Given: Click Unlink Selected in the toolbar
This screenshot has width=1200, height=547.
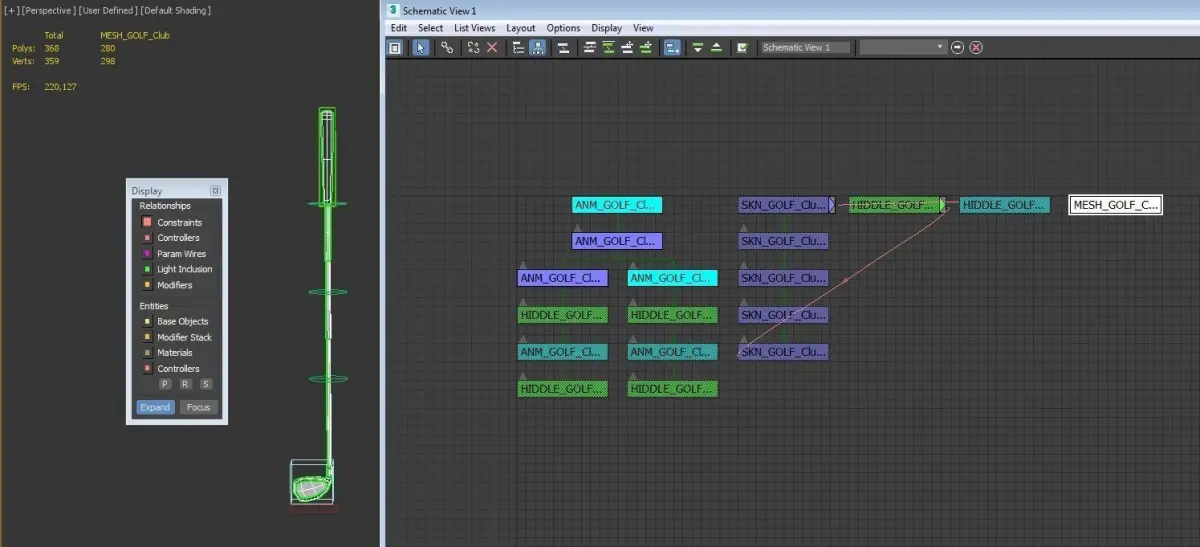Looking at the screenshot, I should click(473, 47).
